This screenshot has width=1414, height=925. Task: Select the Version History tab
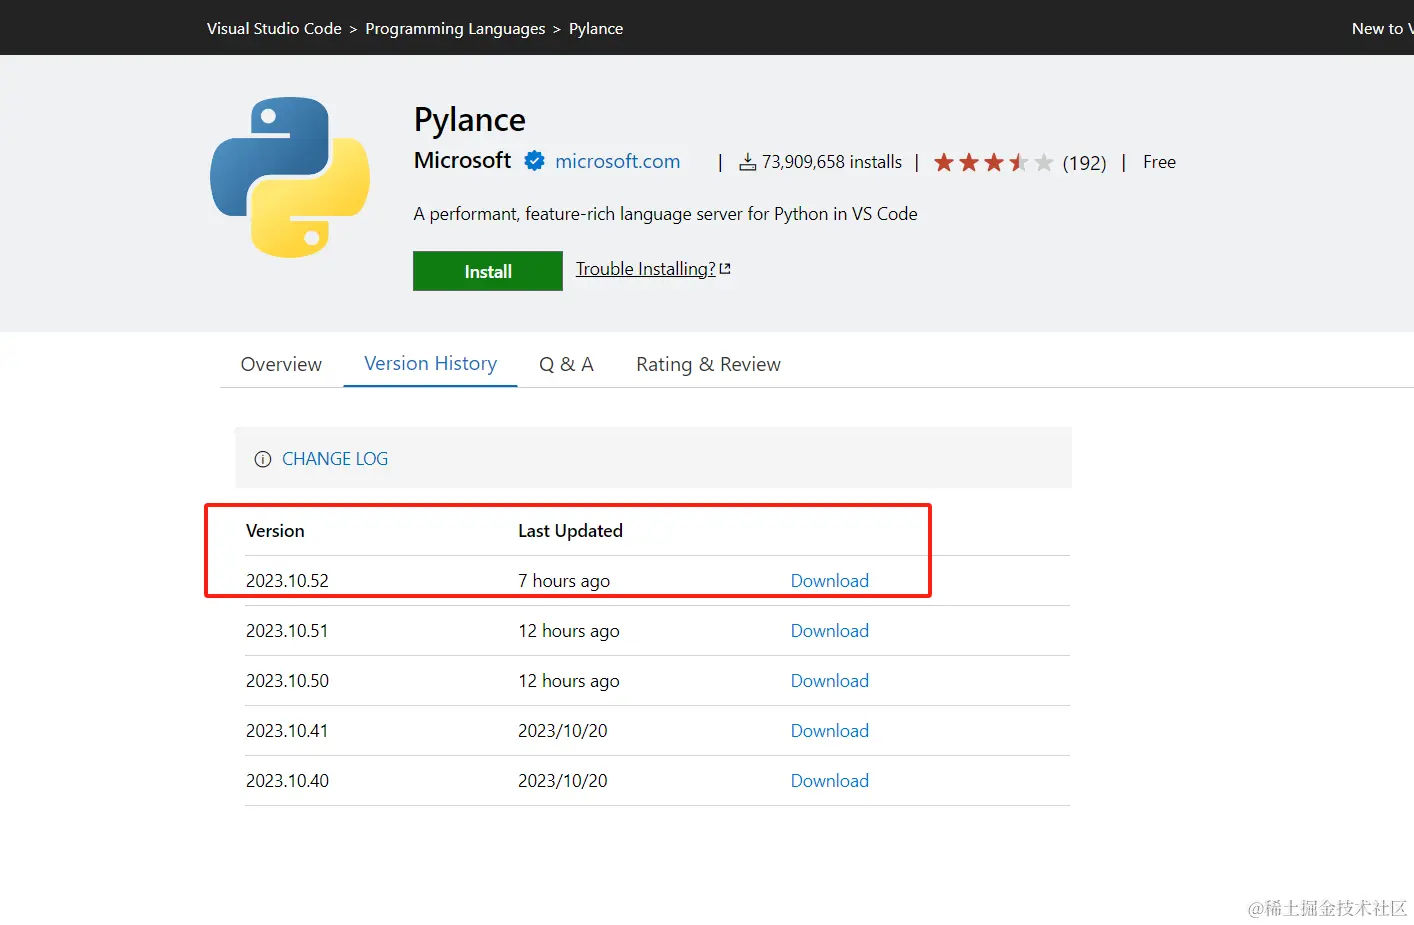click(430, 363)
